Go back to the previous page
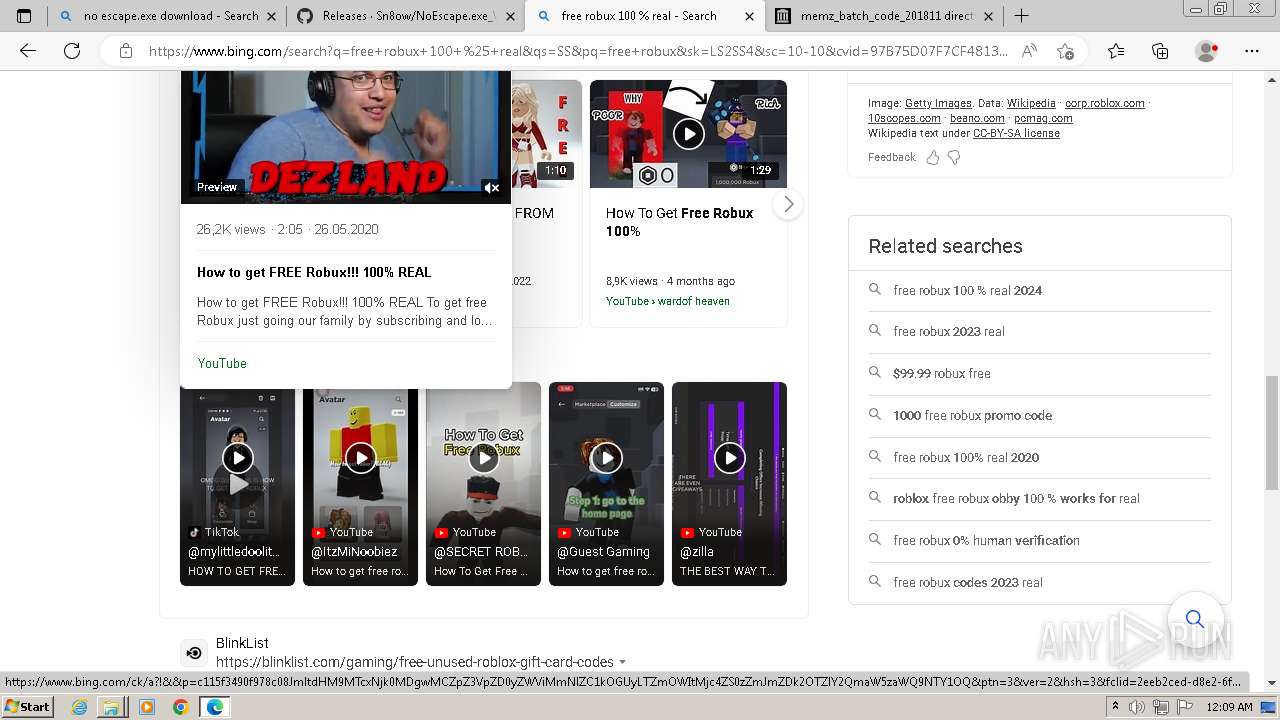 (28, 51)
